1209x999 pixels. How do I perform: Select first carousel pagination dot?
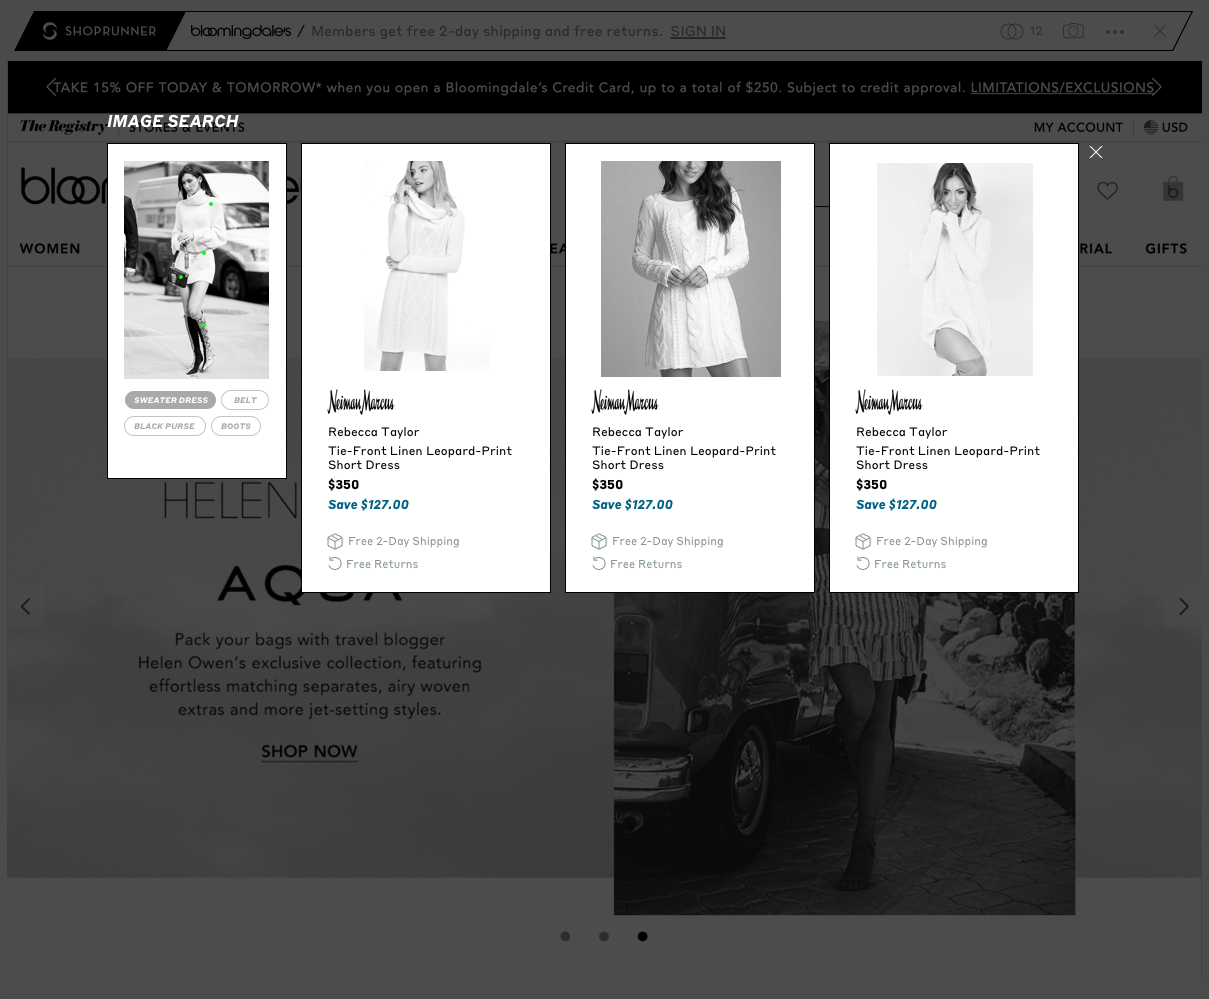click(565, 937)
